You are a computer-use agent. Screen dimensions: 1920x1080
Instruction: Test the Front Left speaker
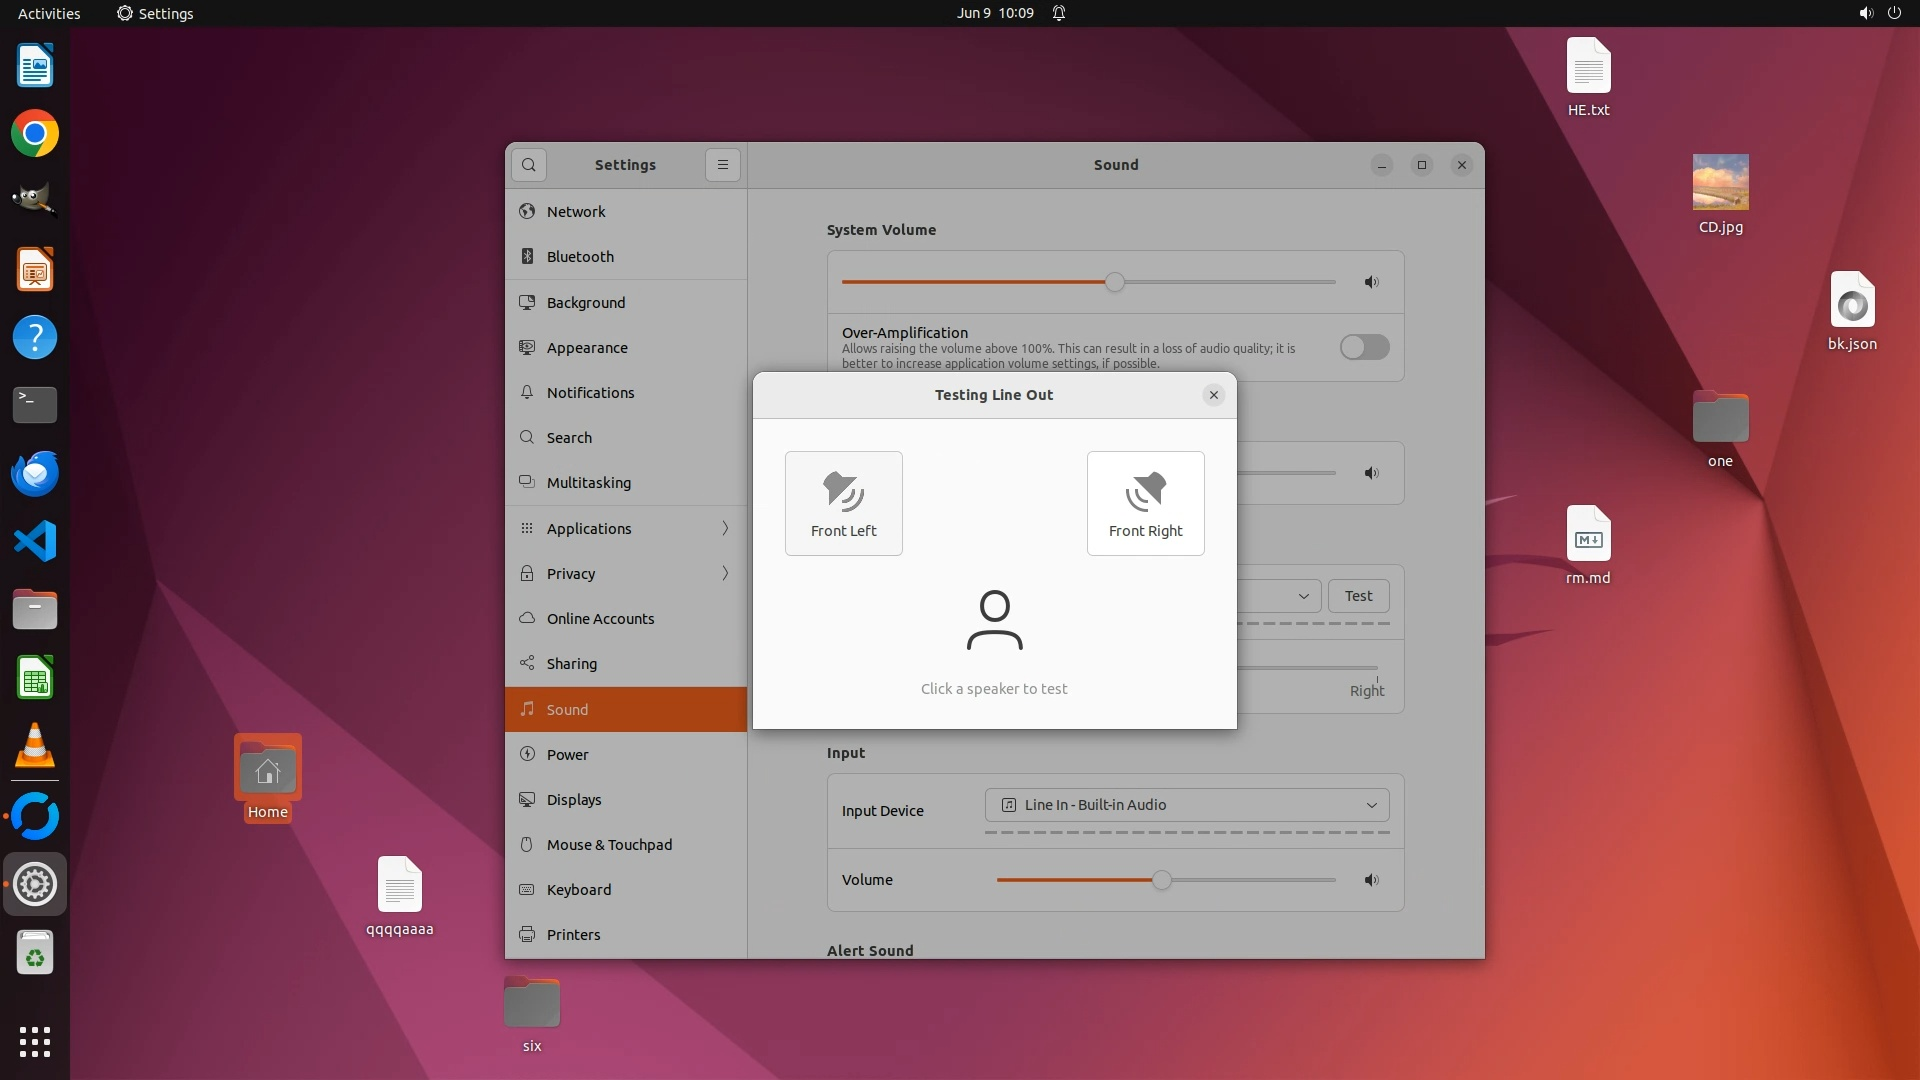[843, 503]
